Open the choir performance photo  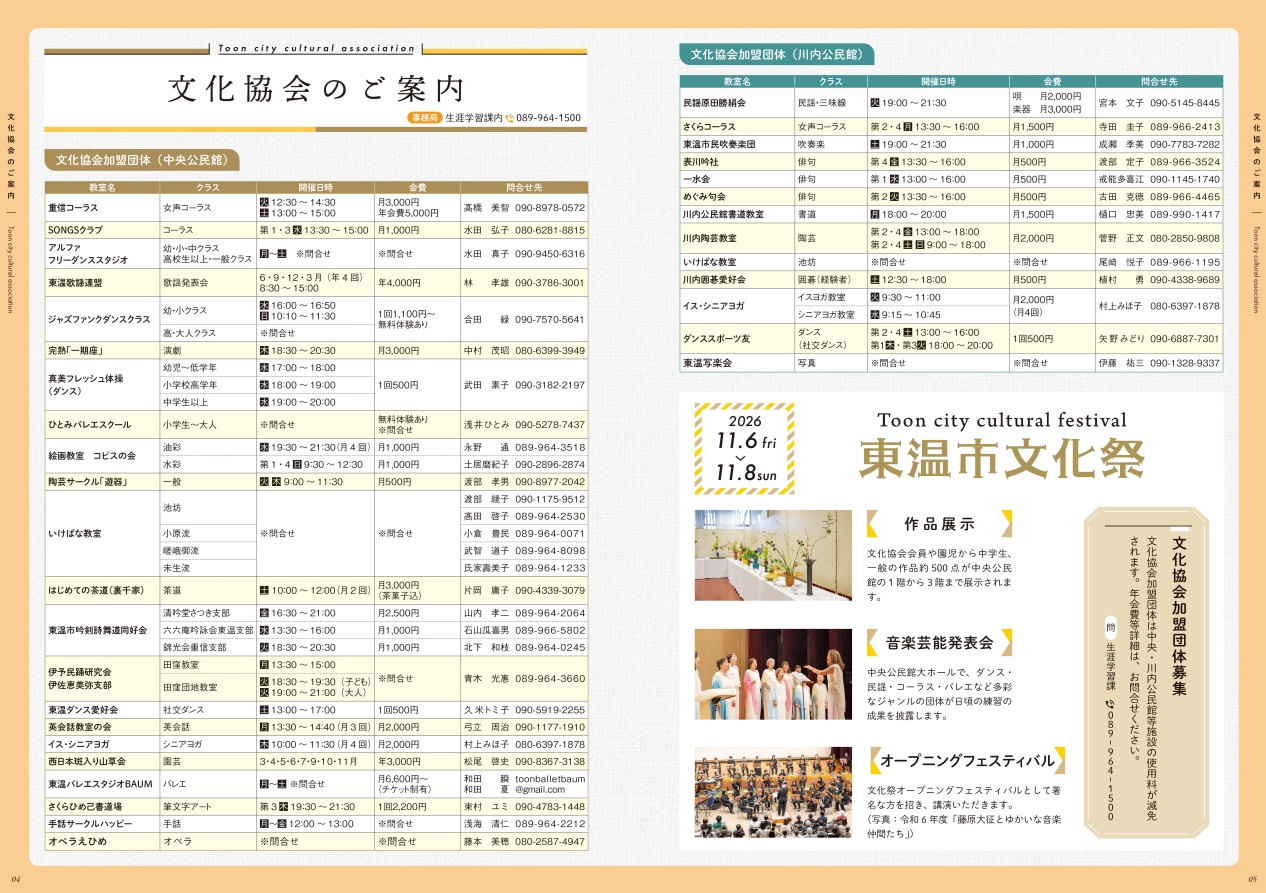coord(773,674)
